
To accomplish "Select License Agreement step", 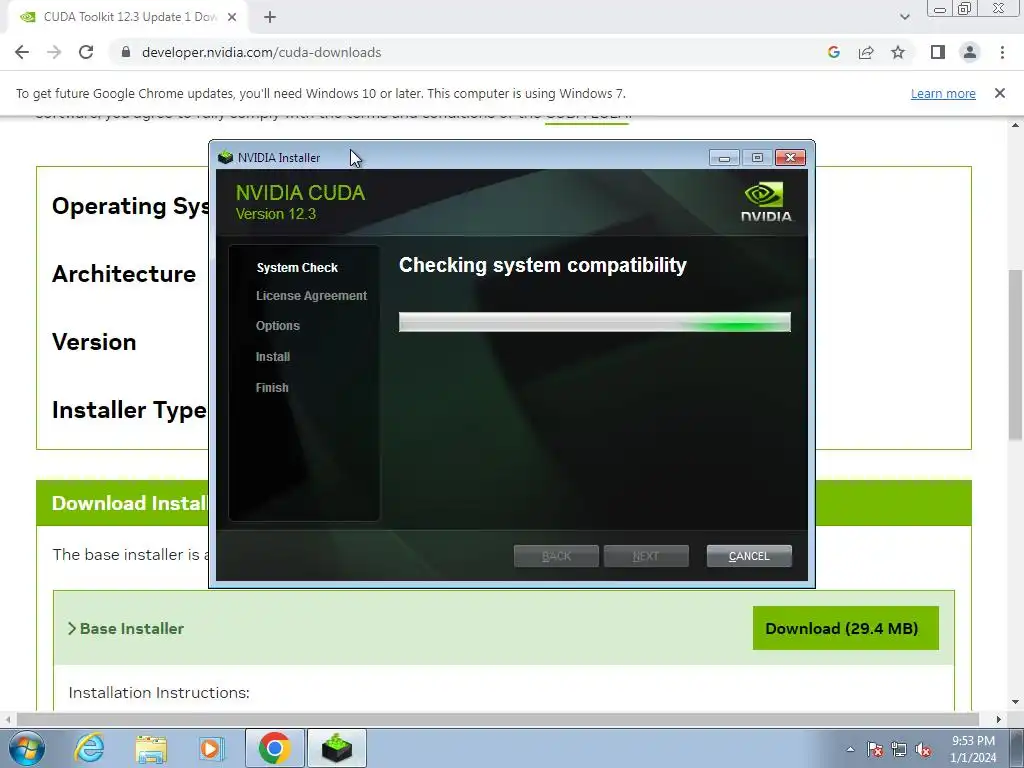I will pyautogui.click(x=312, y=296).
